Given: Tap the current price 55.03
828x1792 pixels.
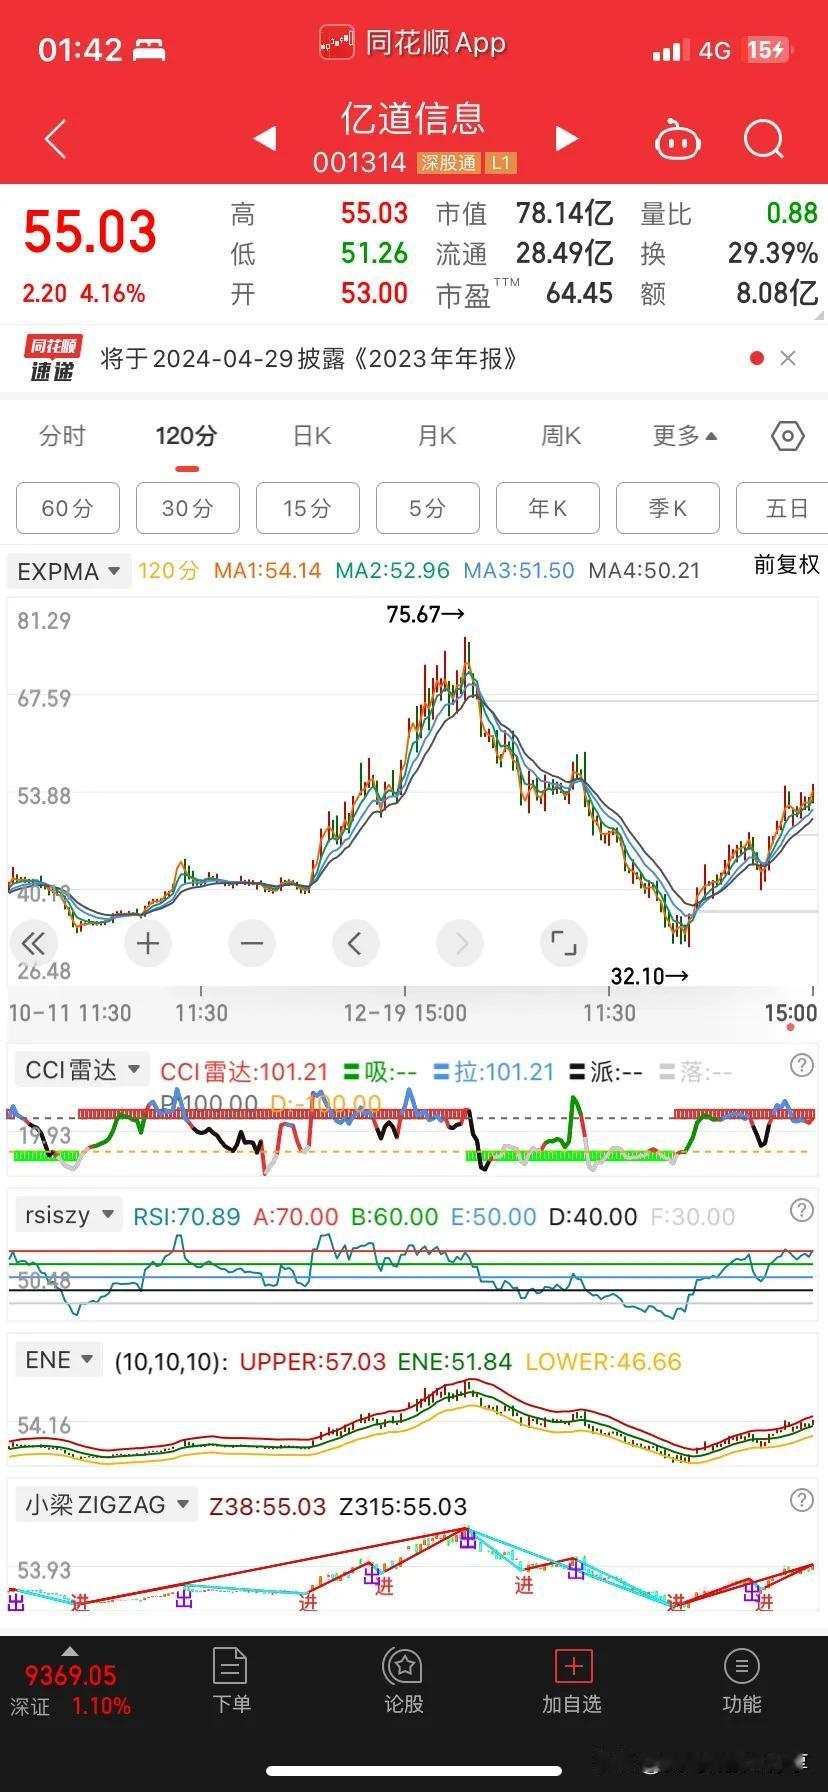Looking at the screenshot, I should point(90,232).
